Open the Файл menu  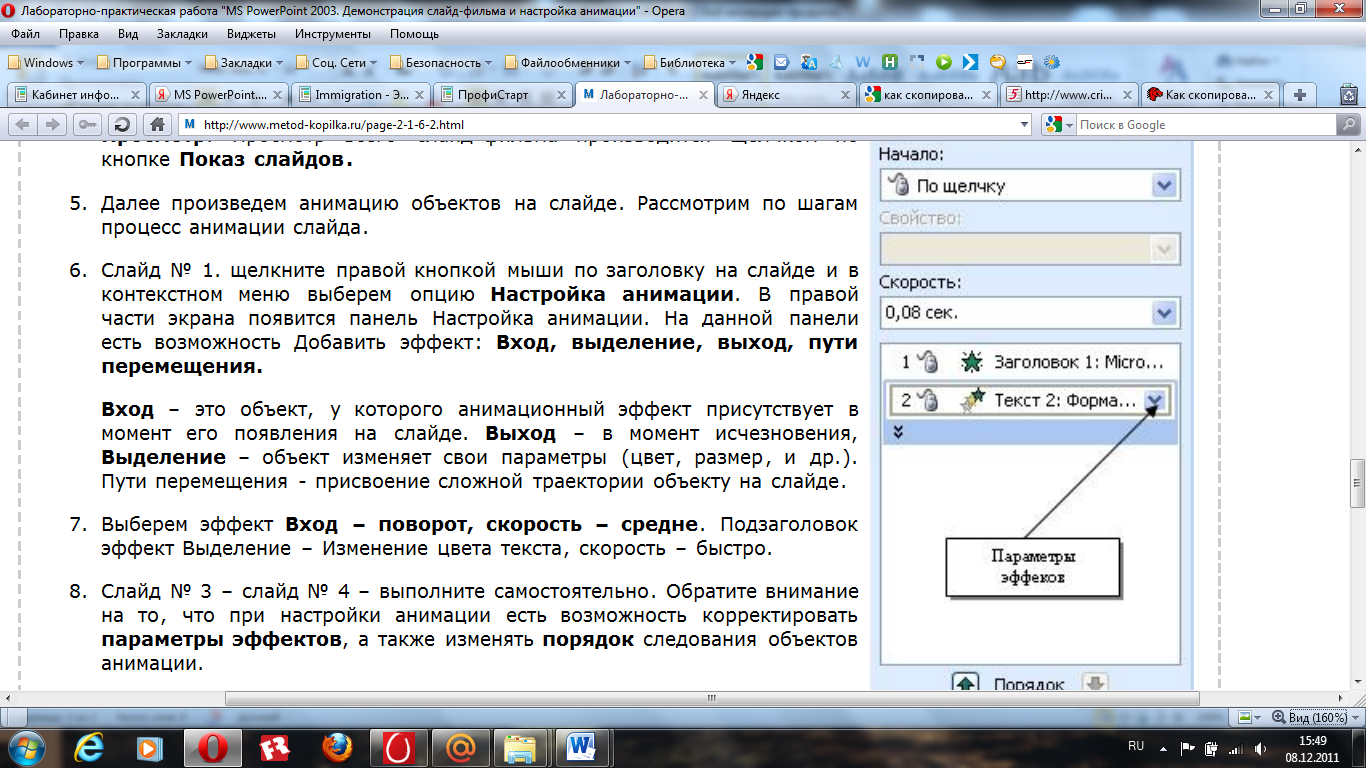(26, 33)
